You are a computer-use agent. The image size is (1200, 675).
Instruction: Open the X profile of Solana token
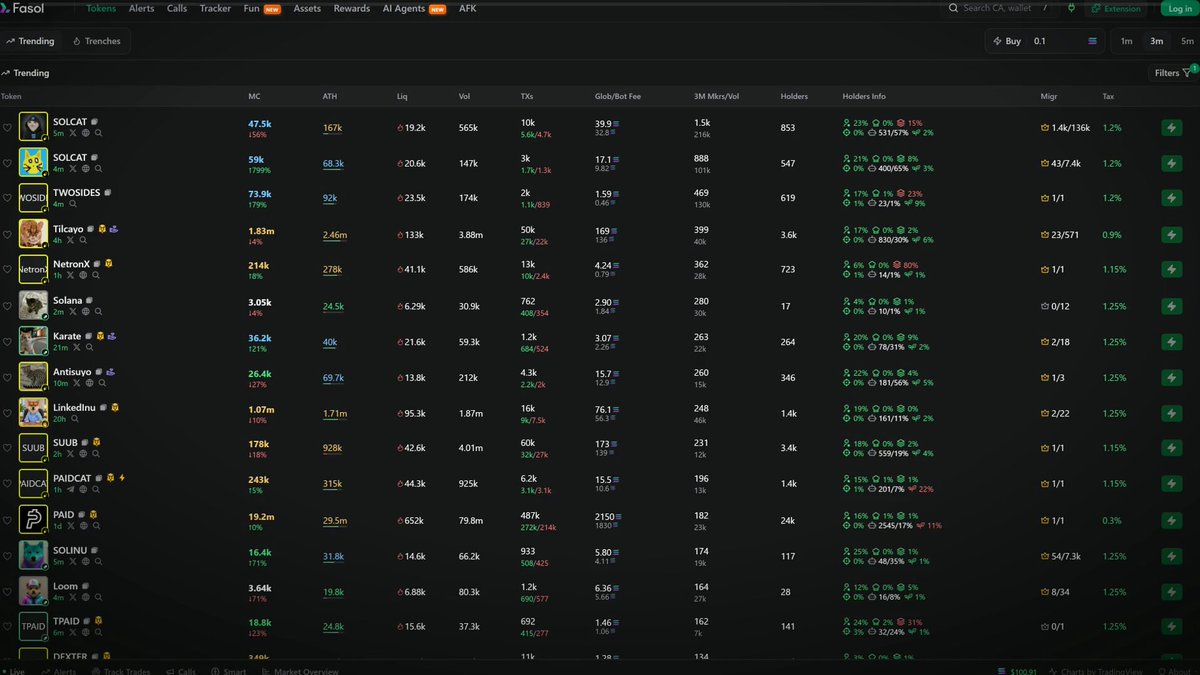[72, 312]
